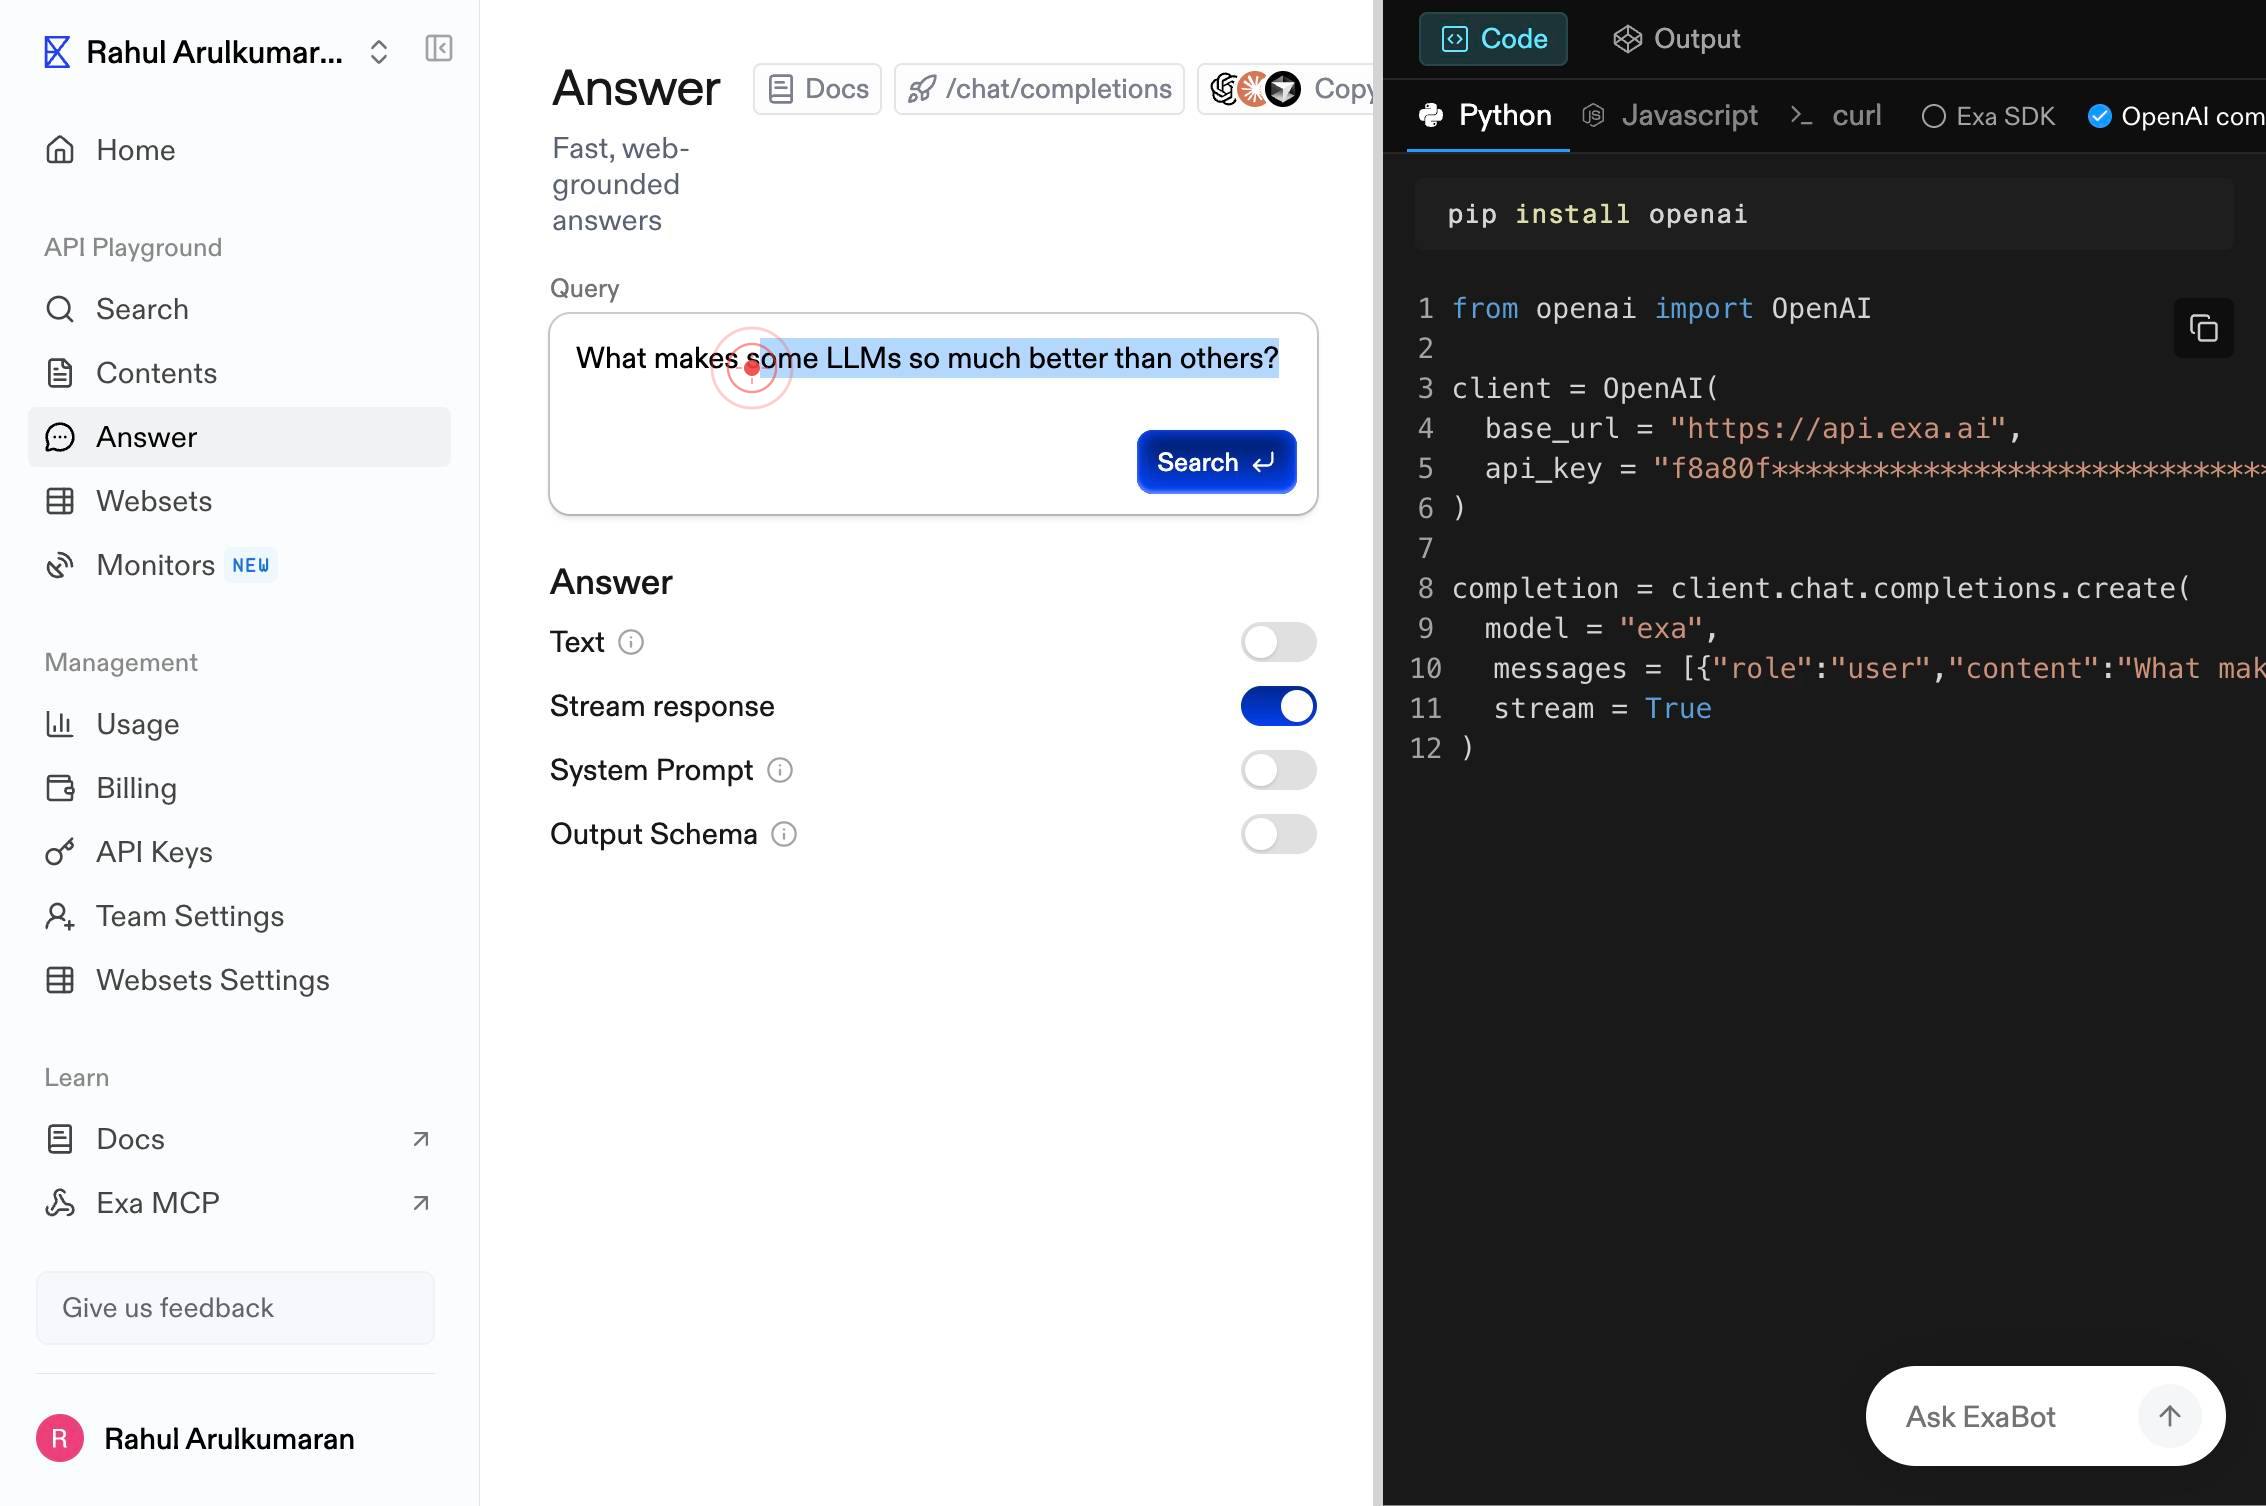Click the System Prompt info icon
Viewport: 2266px width, 1506px height.
click(x=780, y=770)
